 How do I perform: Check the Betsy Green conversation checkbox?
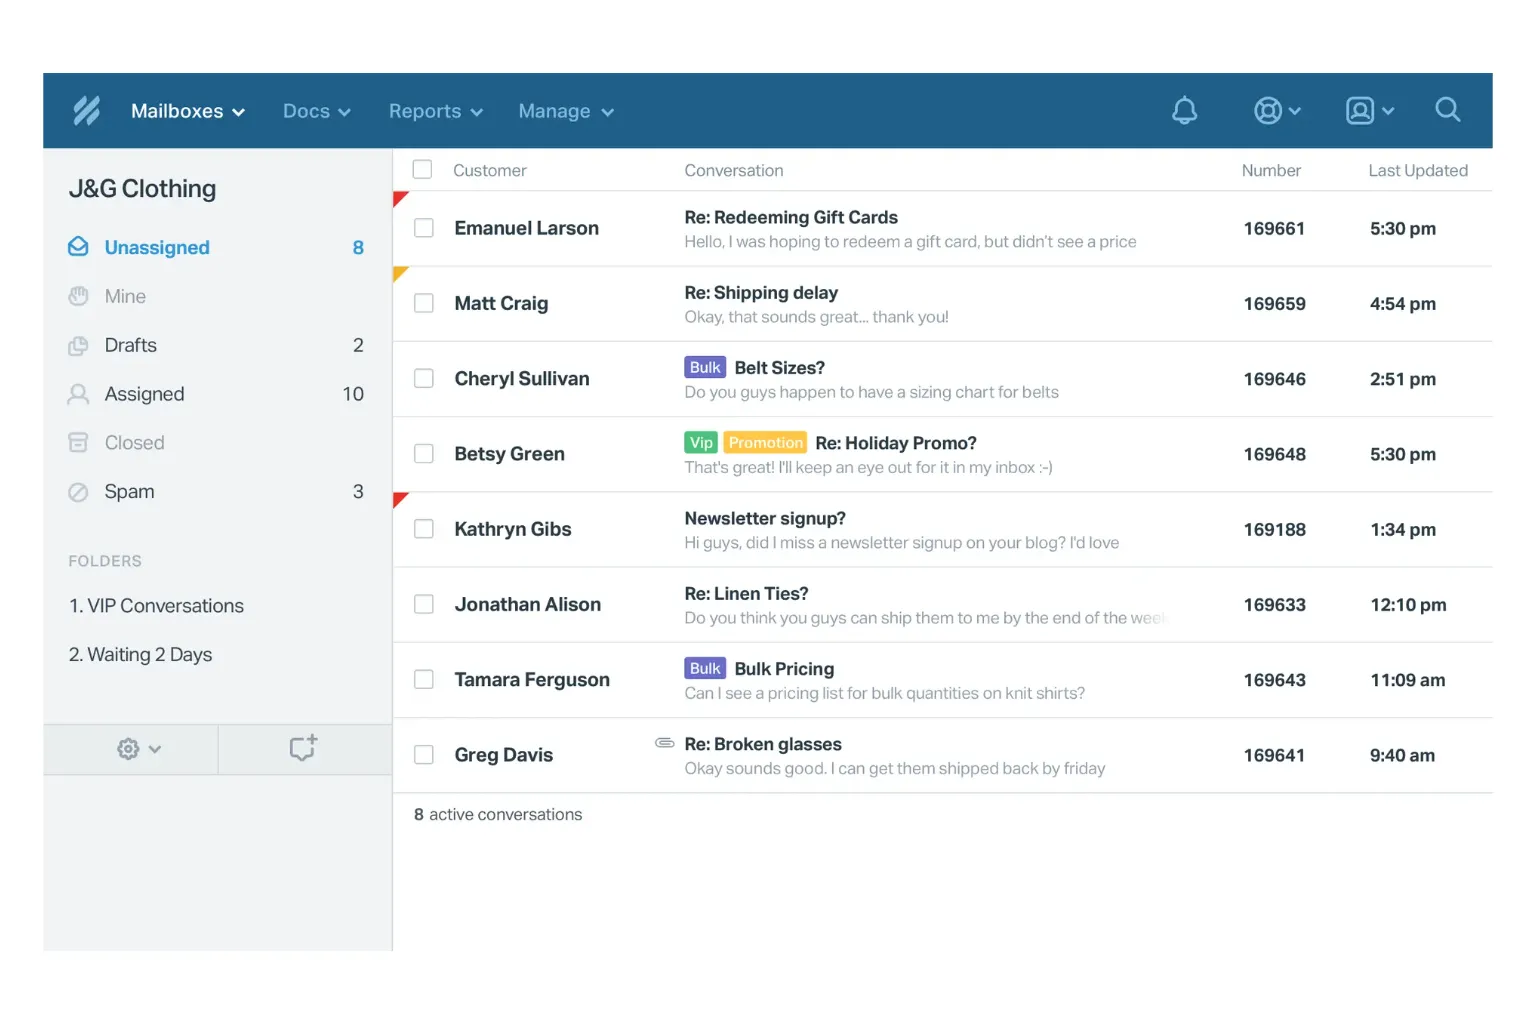(424, 453)
